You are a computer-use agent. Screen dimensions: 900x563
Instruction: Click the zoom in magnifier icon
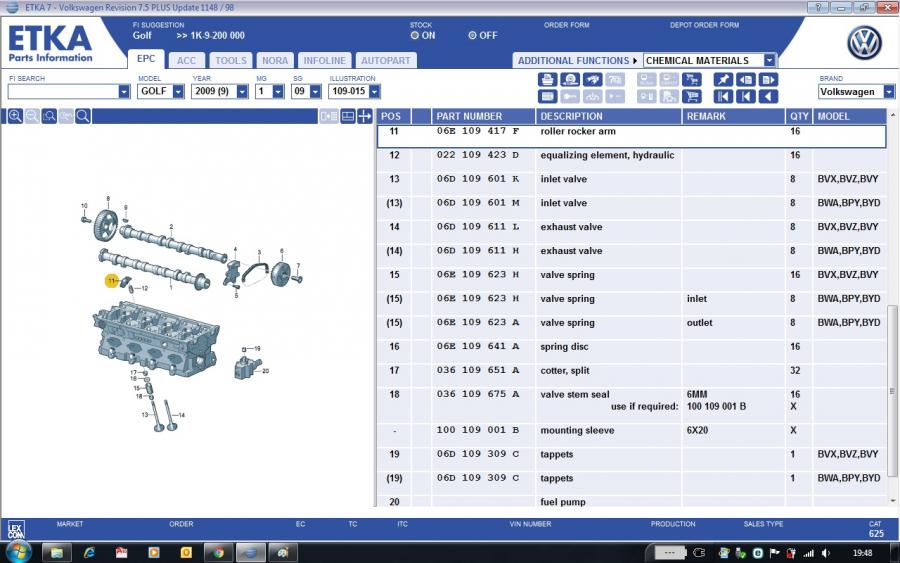[15, 116]
